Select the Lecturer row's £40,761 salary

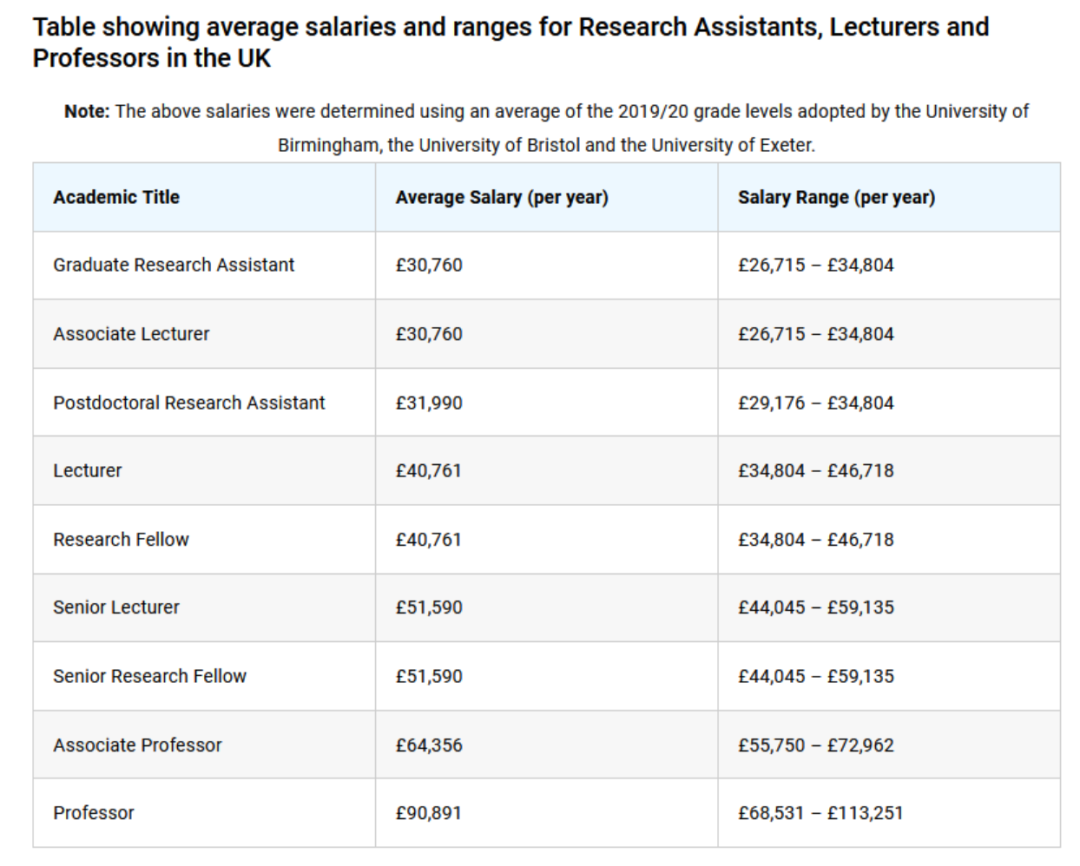(429, 470)
